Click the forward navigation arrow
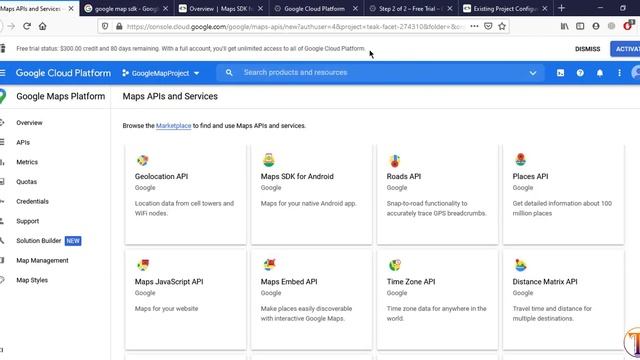The width and height of the screenshot is (640, 360). (11, 26)
